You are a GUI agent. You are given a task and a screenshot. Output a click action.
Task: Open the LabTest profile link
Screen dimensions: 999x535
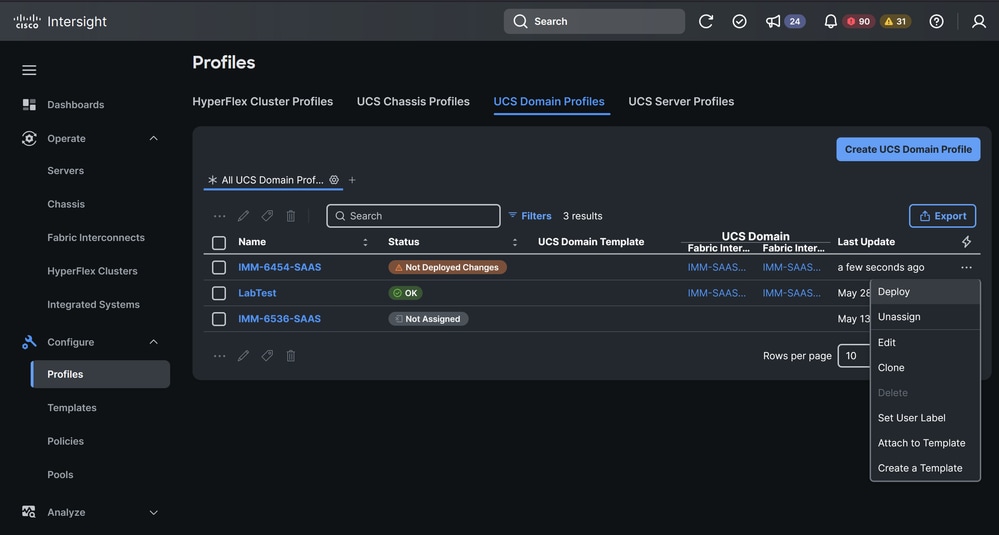pyautogui.click(x=257, y=293)
